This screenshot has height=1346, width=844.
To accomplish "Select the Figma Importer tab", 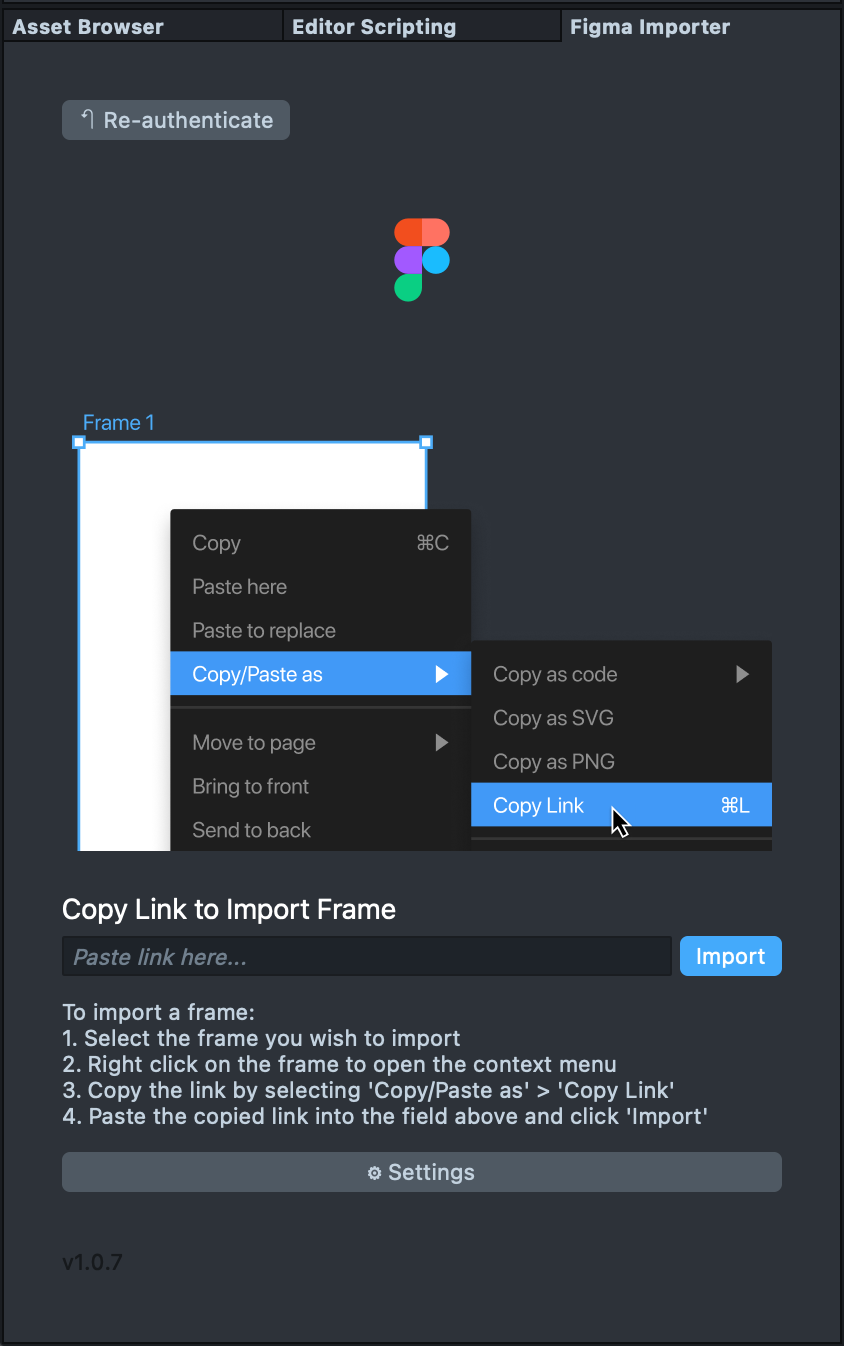I will 650,27.
